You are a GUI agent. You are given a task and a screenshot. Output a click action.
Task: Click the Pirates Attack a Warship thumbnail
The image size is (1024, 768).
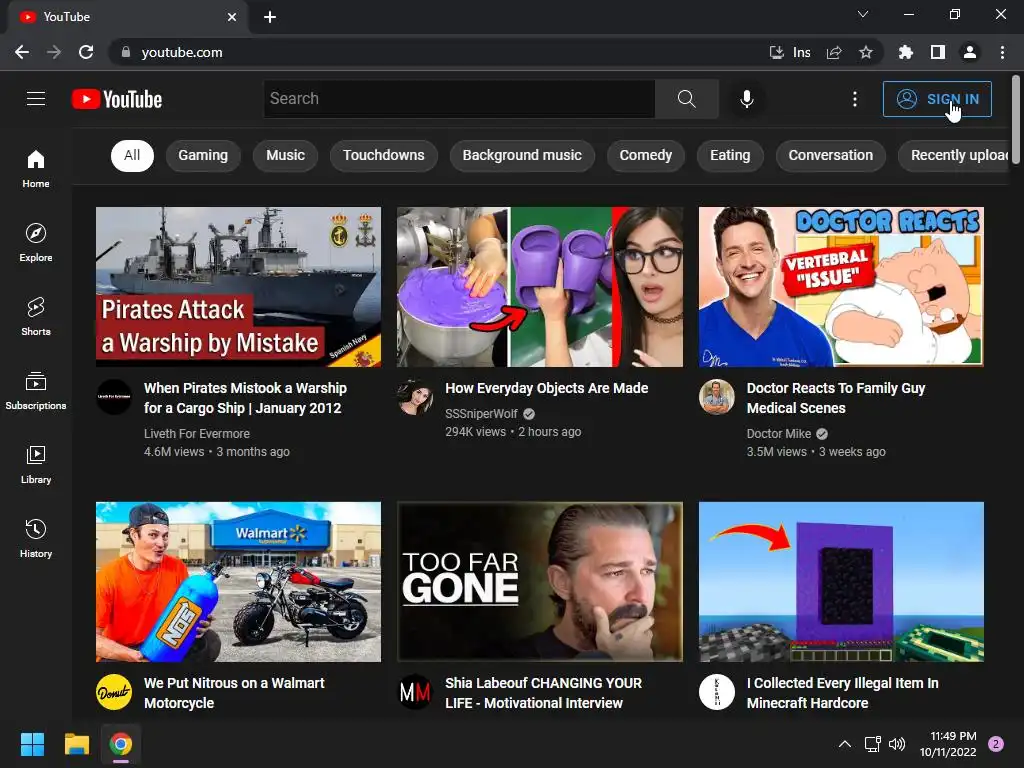coord(238,287)
